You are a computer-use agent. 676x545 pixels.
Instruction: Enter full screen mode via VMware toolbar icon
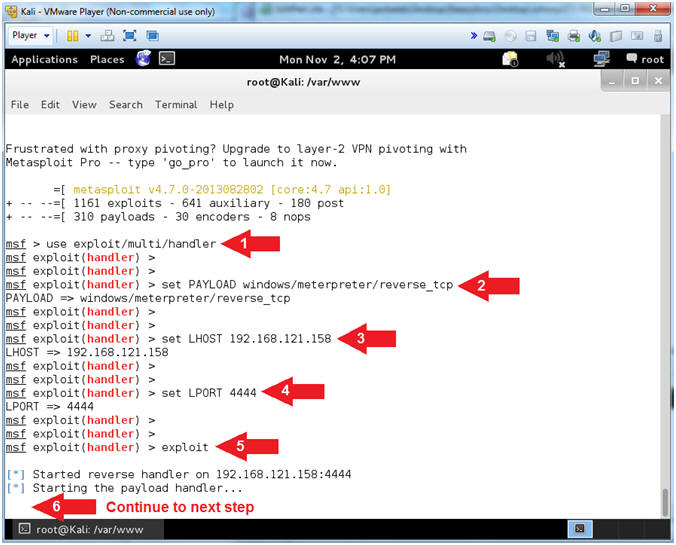(x=129, y=36)
